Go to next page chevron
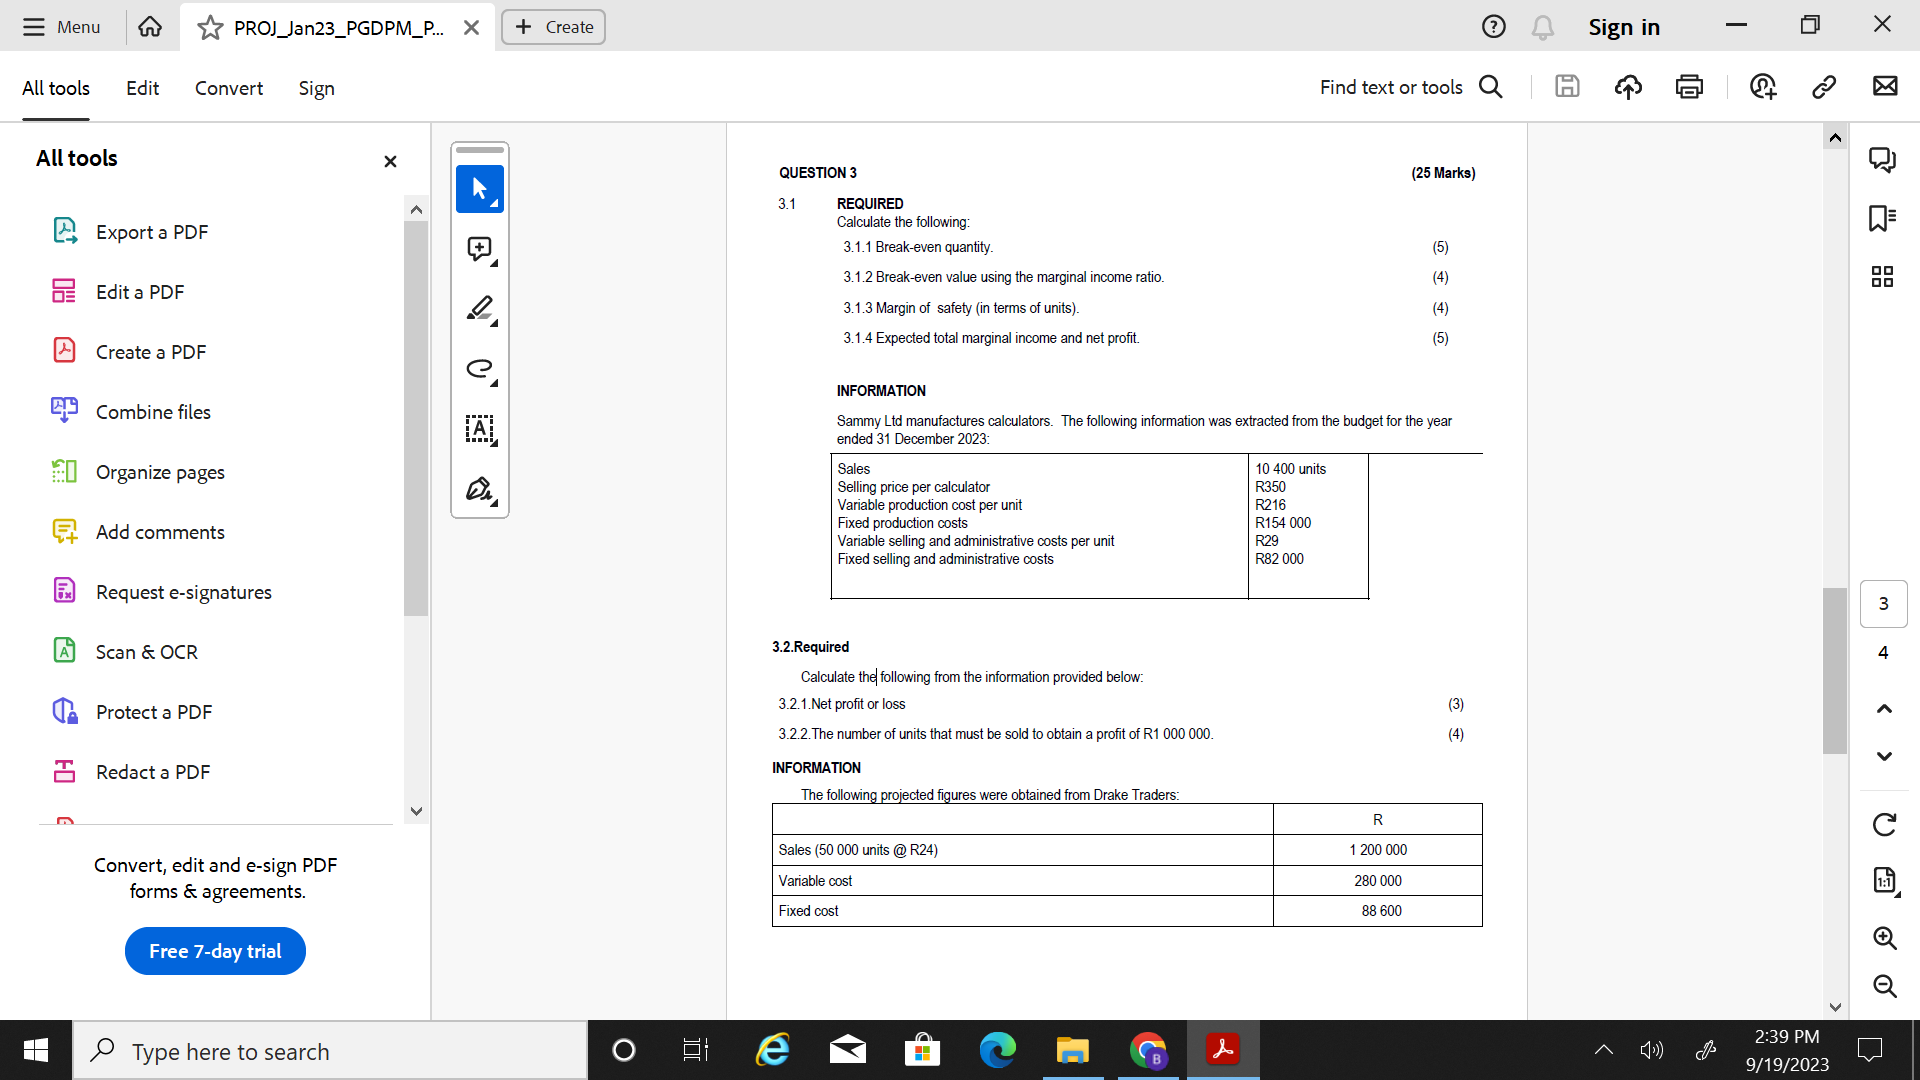The height and width of the screenshot is (1080, 1920). point(1884,756)
